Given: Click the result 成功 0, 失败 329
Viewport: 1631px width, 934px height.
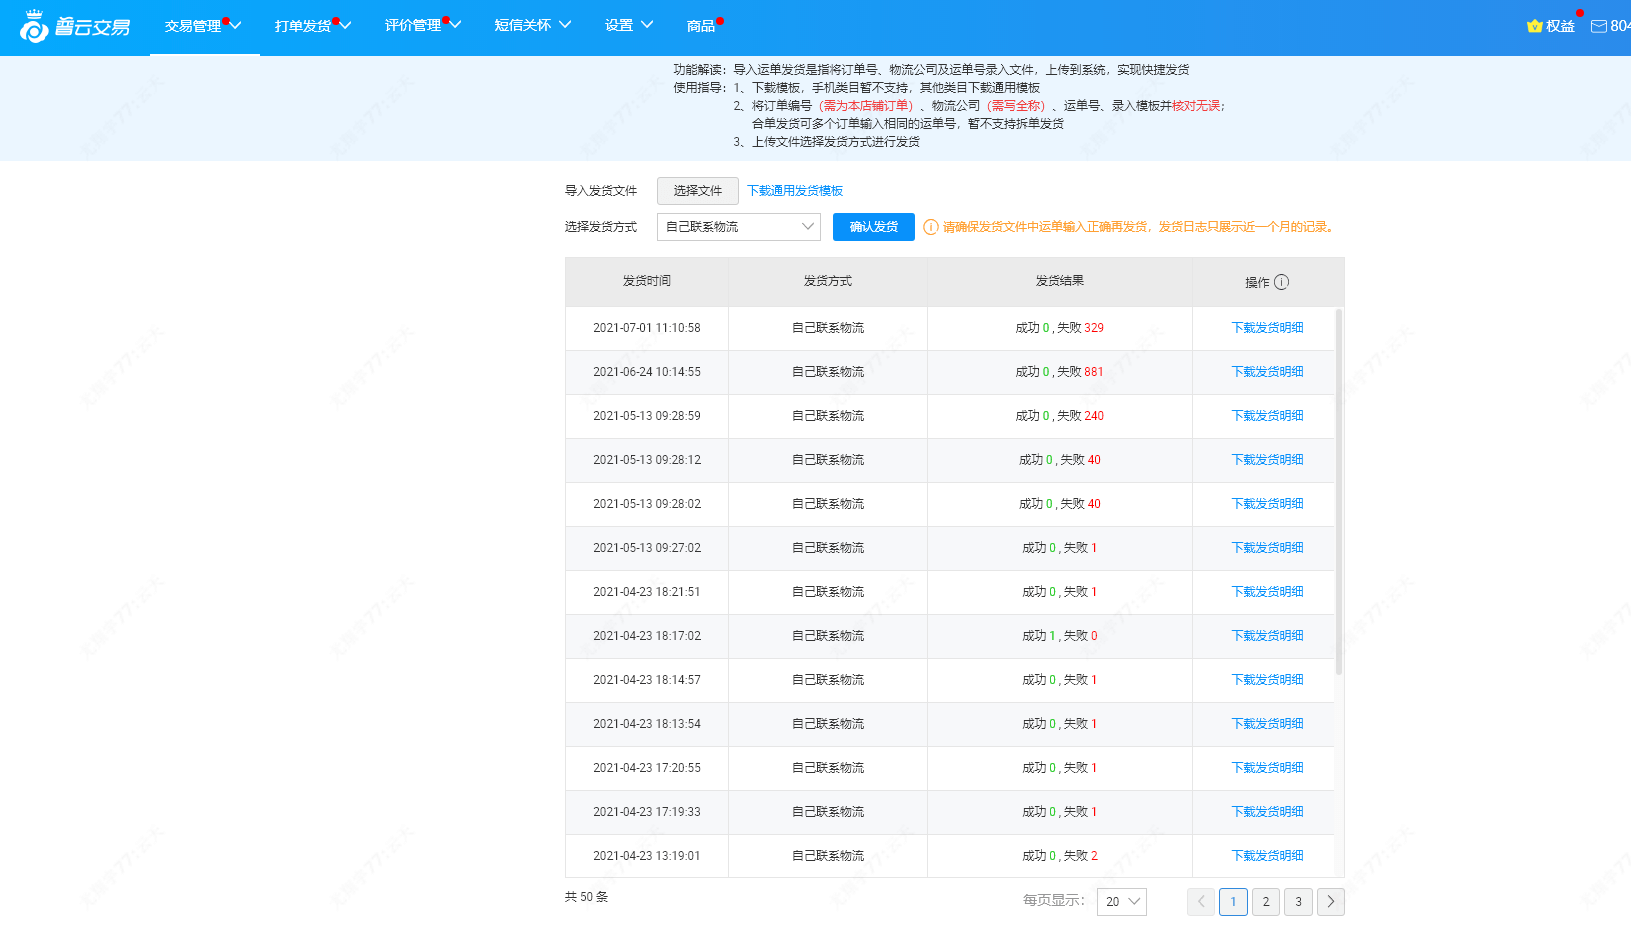Looking at the screenshot, I should [x=1060, y=328].
